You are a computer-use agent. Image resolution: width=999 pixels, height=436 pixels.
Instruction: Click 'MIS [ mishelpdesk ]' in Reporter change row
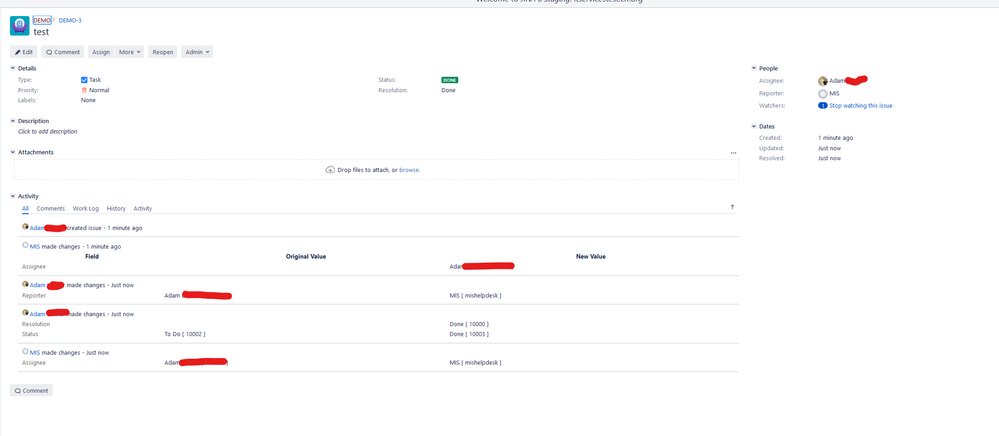tap(475, 296)
